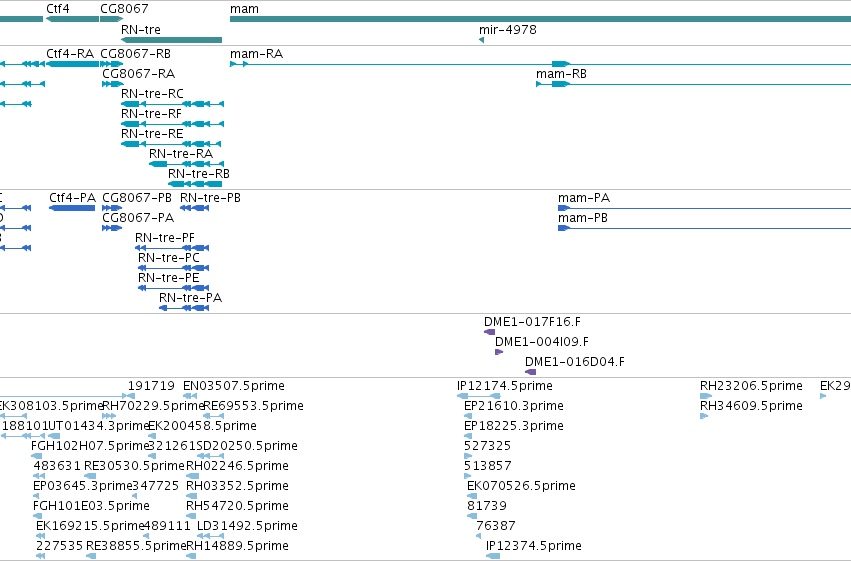Open the RN-tre-PE protein label

pos(168,278)
